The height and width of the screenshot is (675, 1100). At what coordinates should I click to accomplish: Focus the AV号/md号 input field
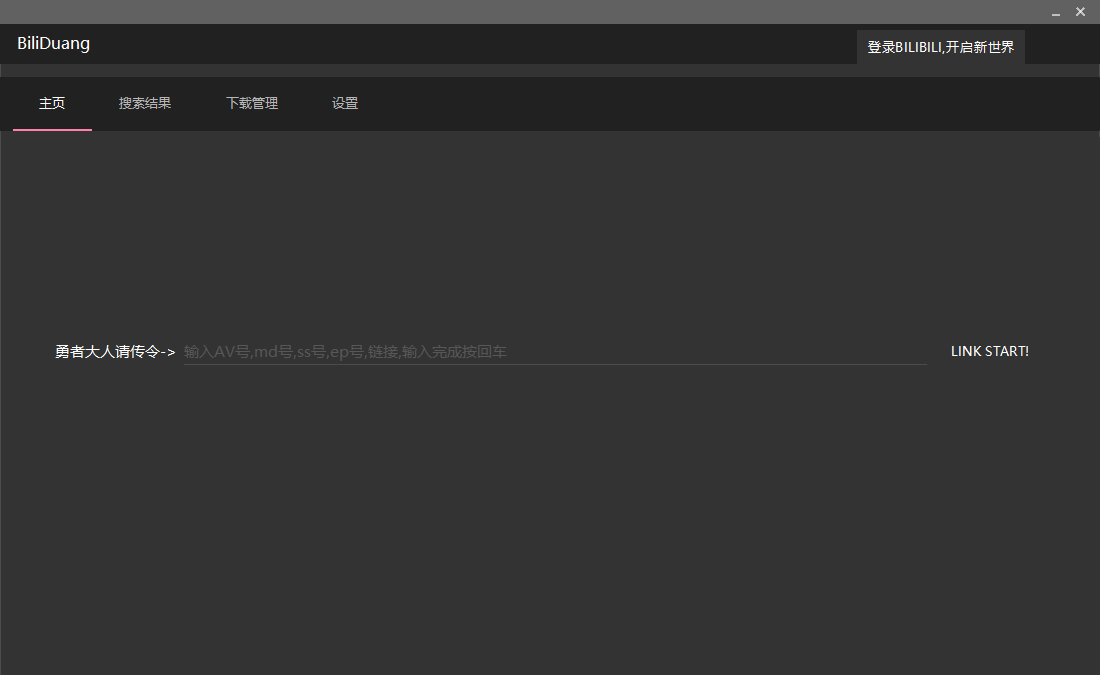pyautogui.click(x=554, y=352)
